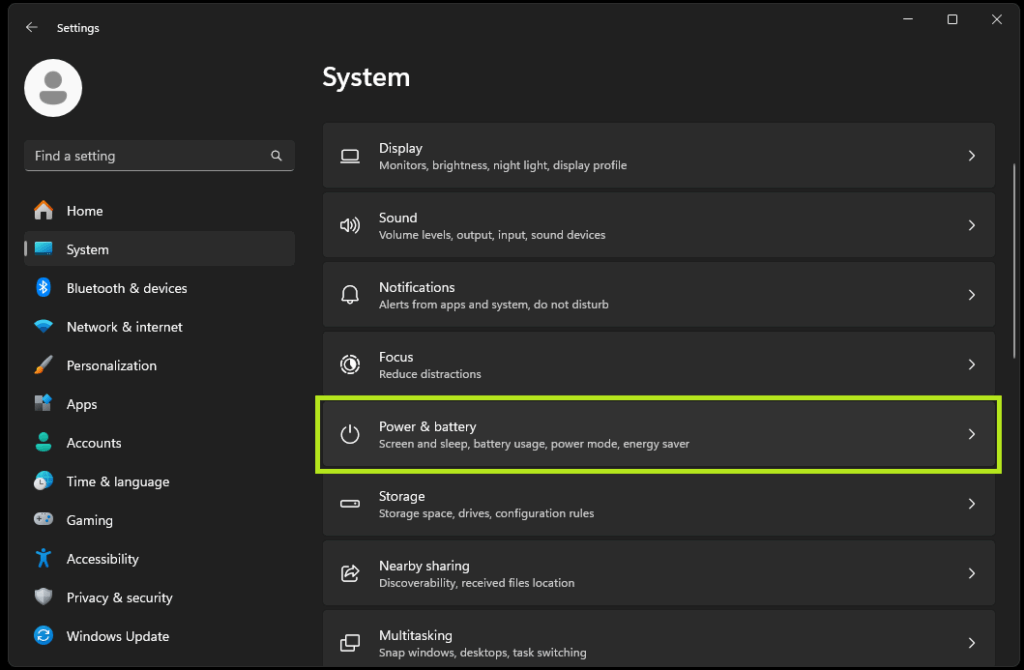Click the System monitor icon in sidebar
The image size is (1024, 670).
(44, 249)
